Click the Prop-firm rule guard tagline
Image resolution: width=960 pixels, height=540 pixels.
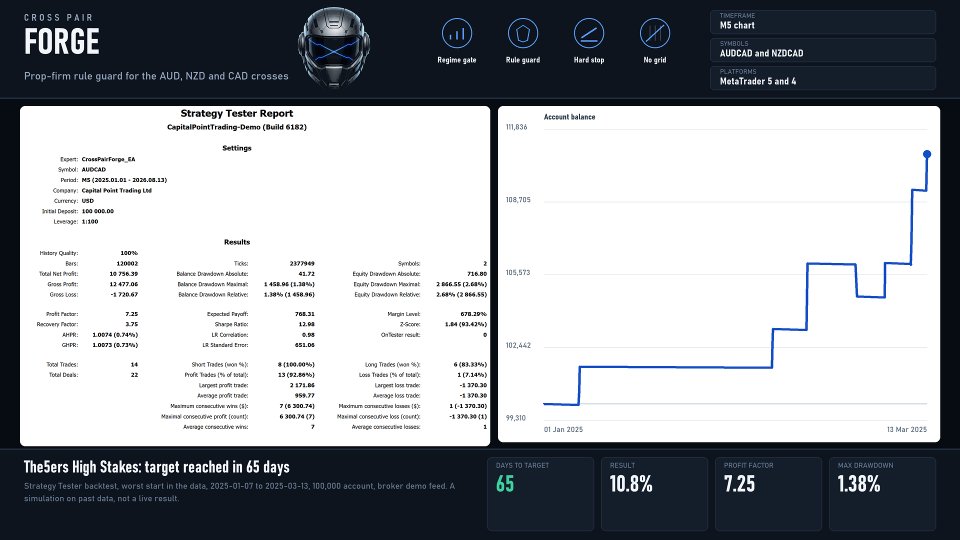(x=156, y=76)
